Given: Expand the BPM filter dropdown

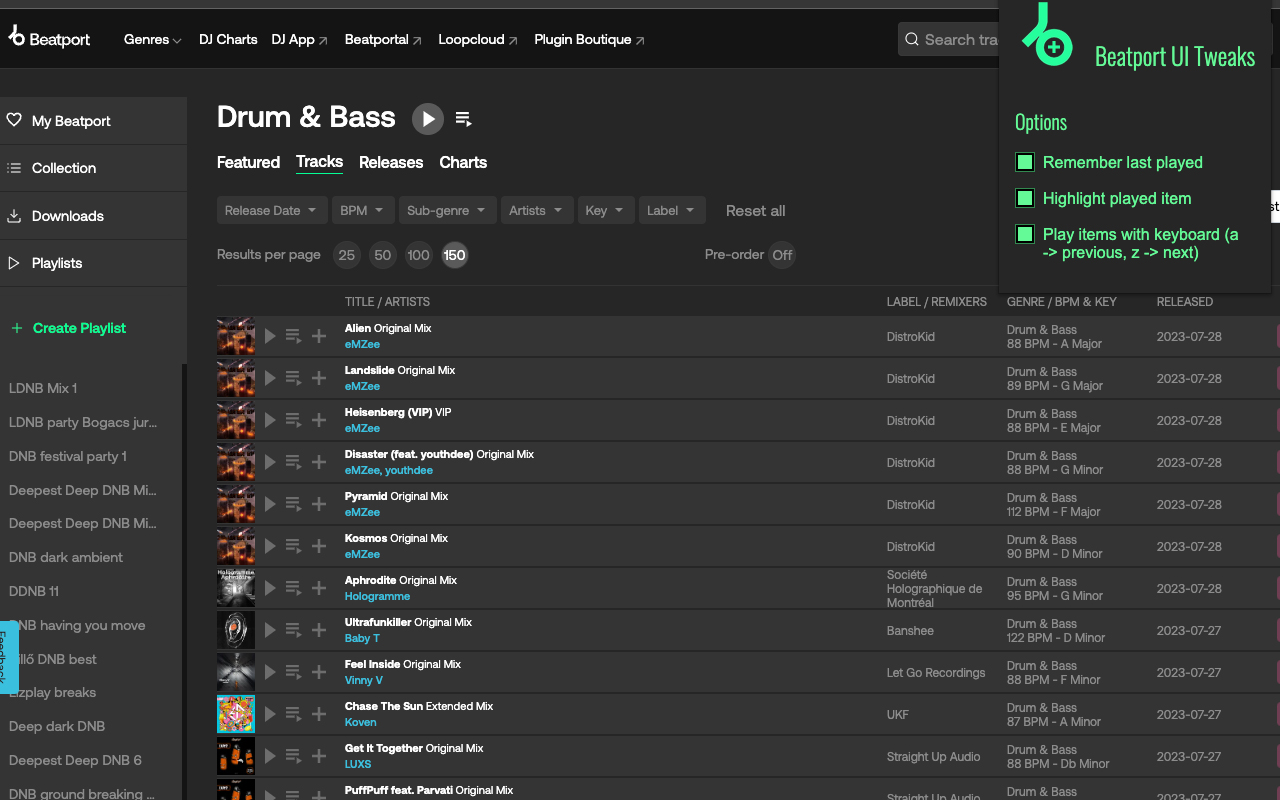Looking at the screenshot, I should [362, 210].
